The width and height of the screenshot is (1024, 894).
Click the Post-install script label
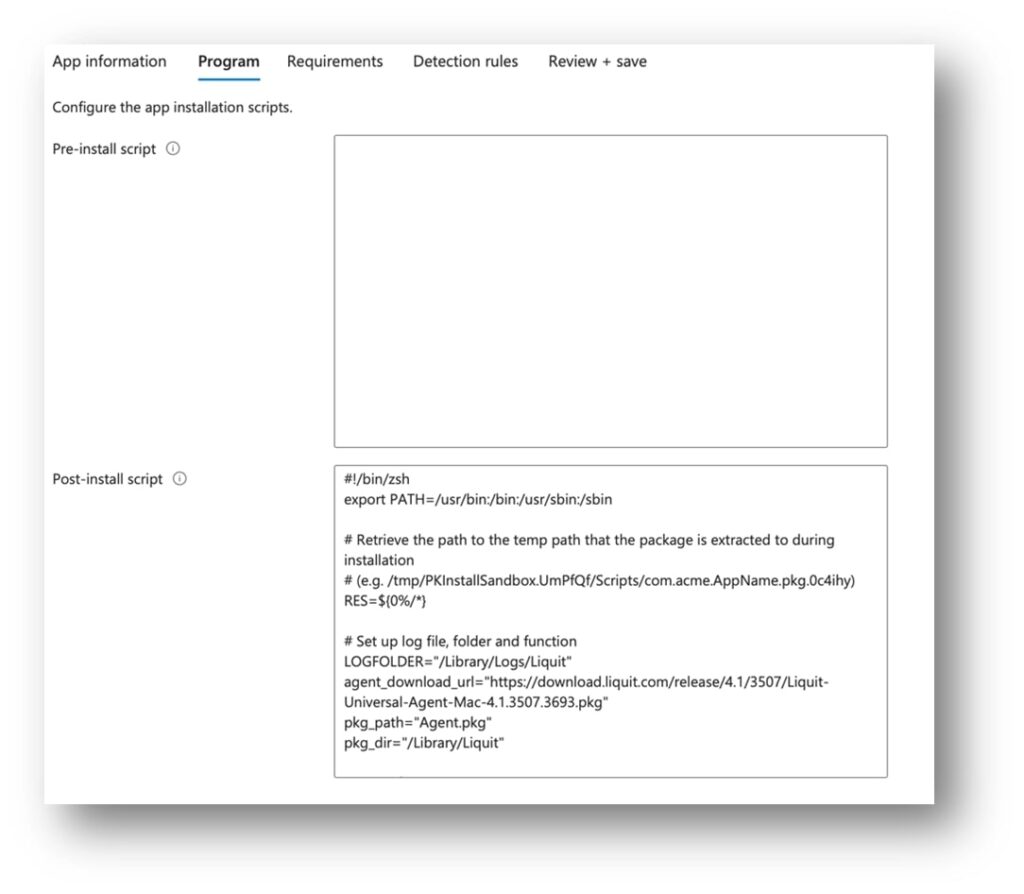click(110, 479)
